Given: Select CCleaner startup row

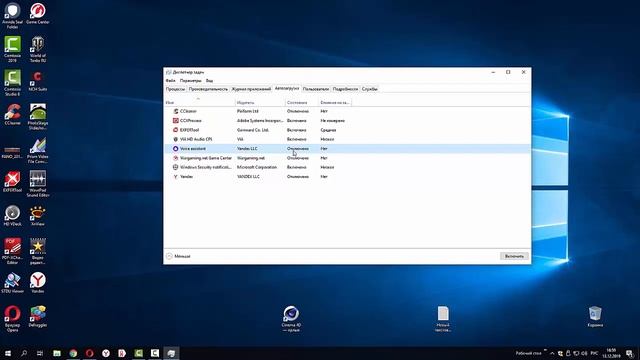Looking at the screenshot, I should click(x=347, y=111).
